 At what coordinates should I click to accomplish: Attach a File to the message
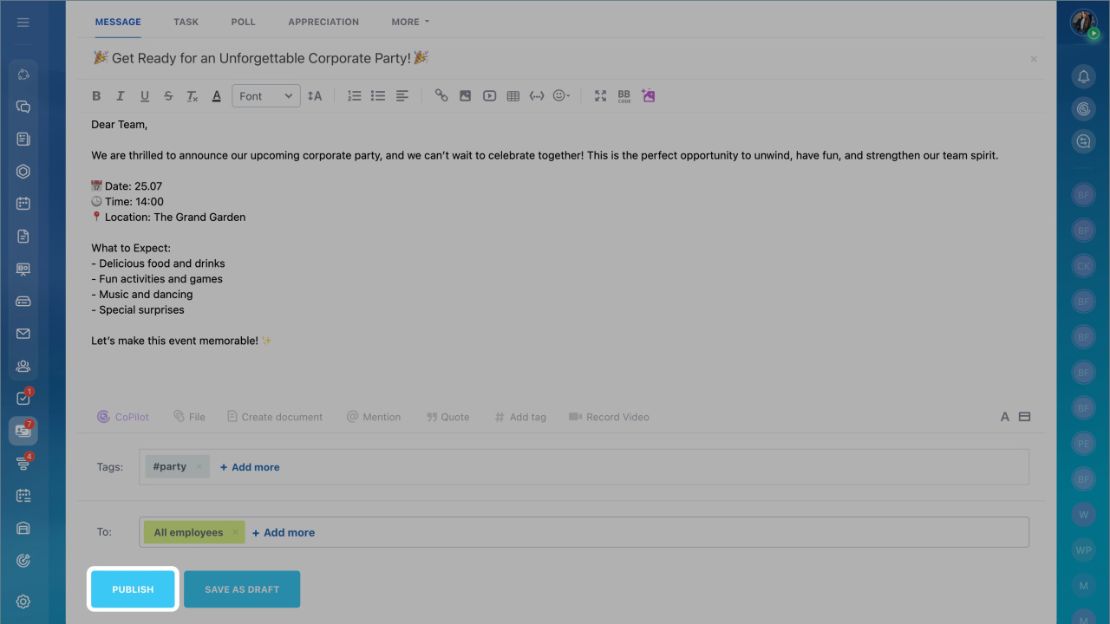pos(190,417)
